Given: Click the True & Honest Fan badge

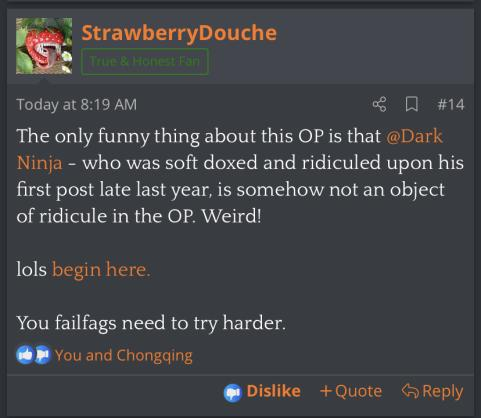Looking at the screenshot, I should (145, 61).
